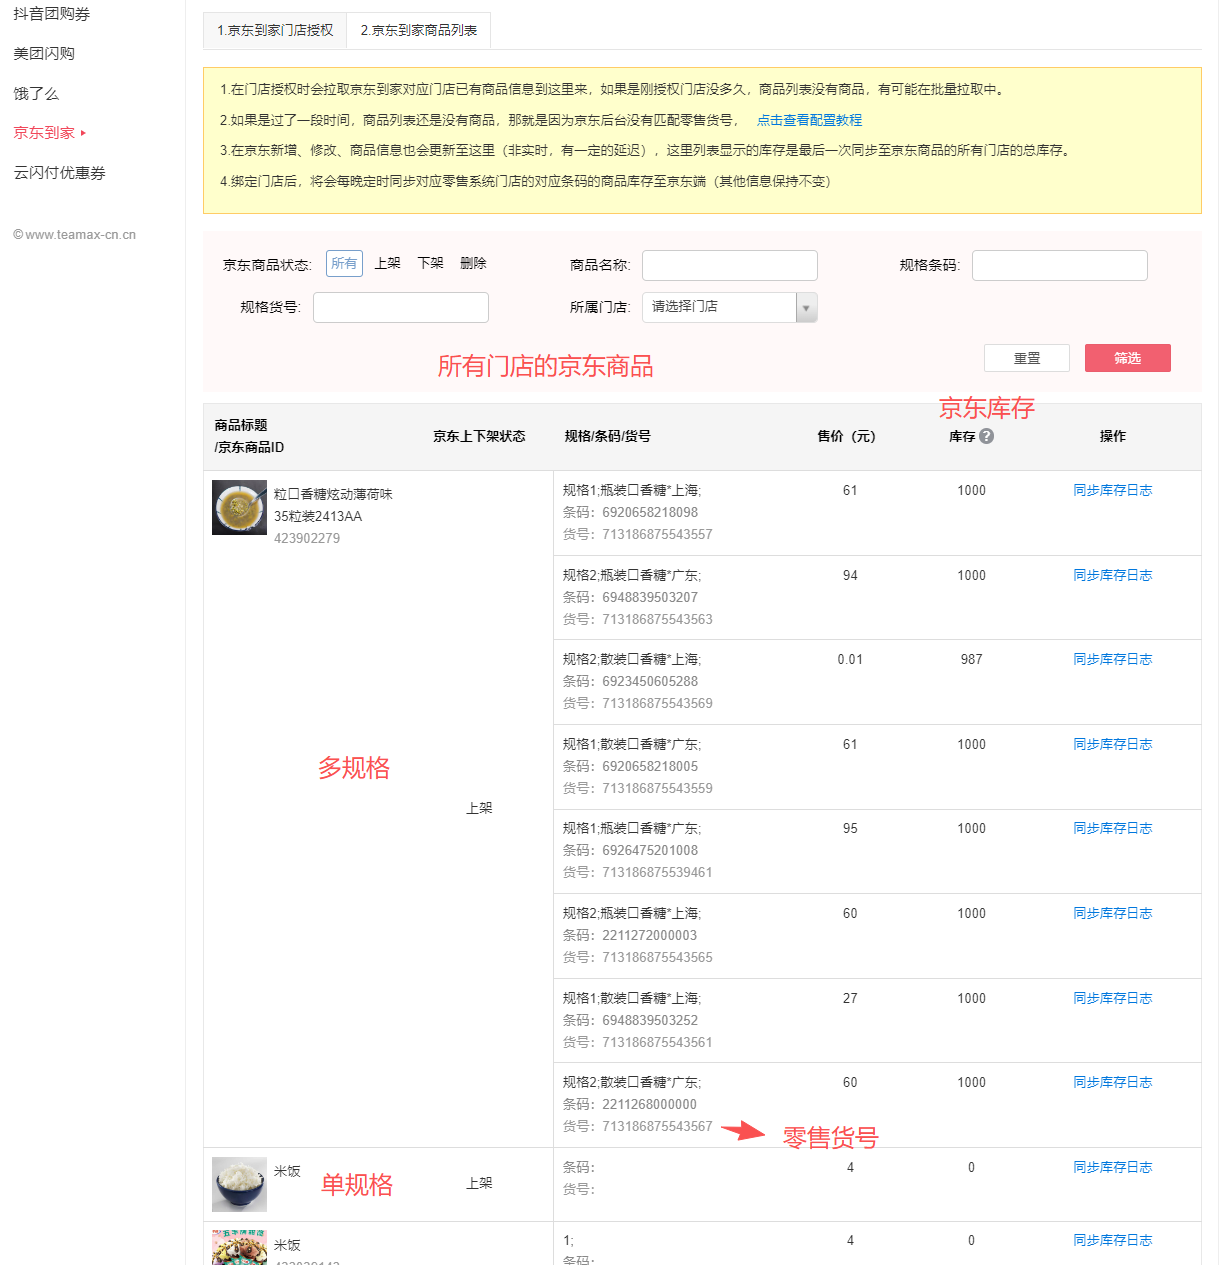Open the 所属门店 store dropdown
Screen dimensions: 1232x1265
[730, 307]
